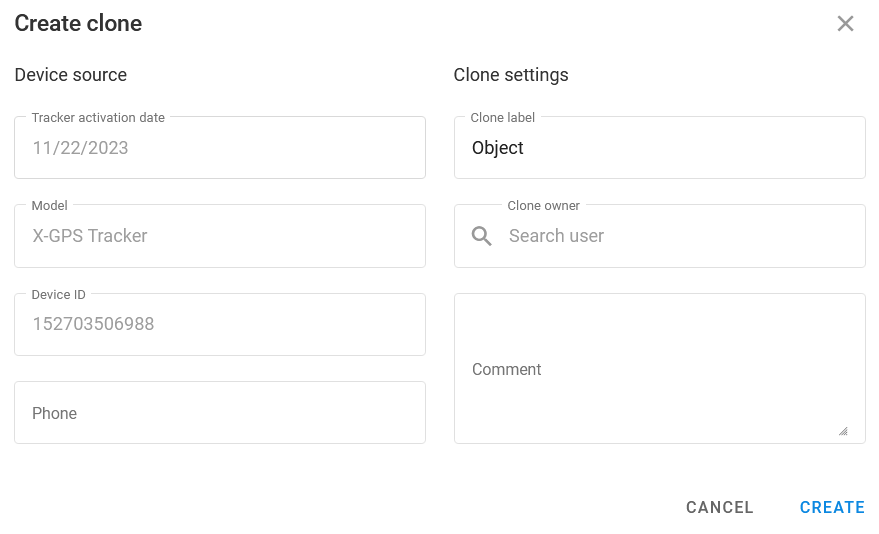Close the Create clone dialog

click(845, 24)
